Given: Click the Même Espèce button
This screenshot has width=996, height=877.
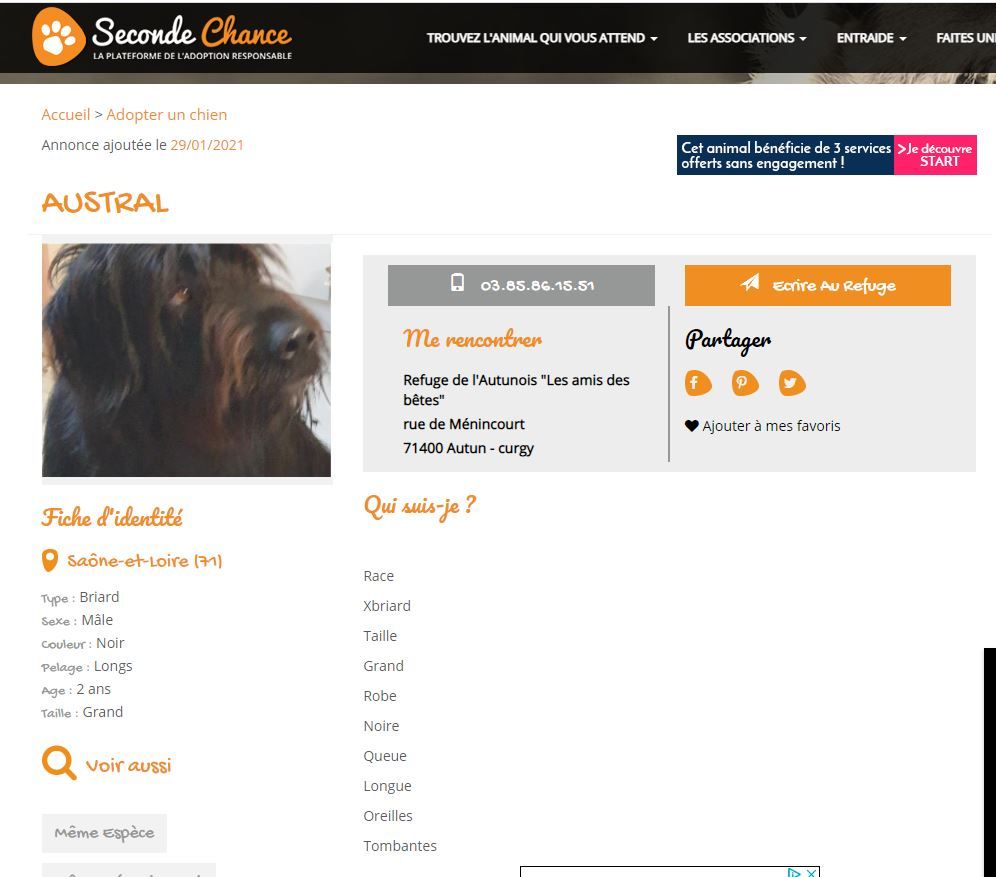Looking at the screenshot, I should 104,833.
